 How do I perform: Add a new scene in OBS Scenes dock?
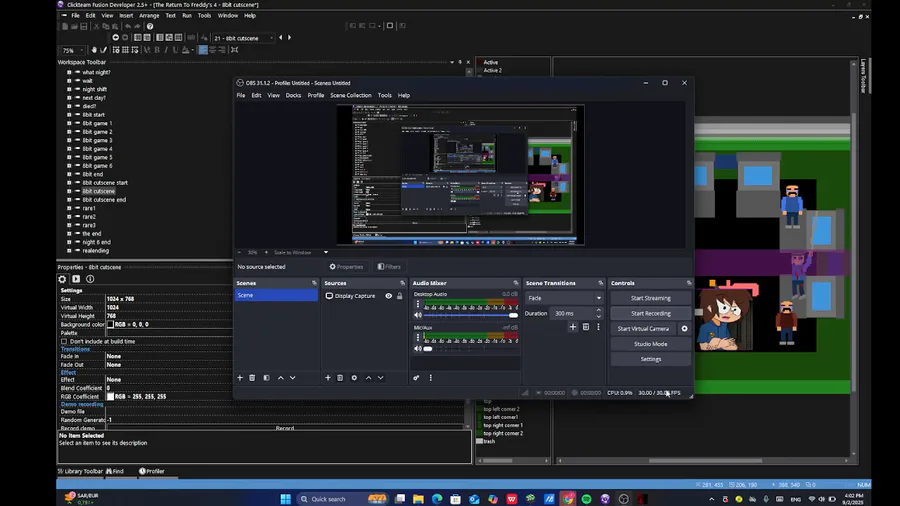click(240, 377)
